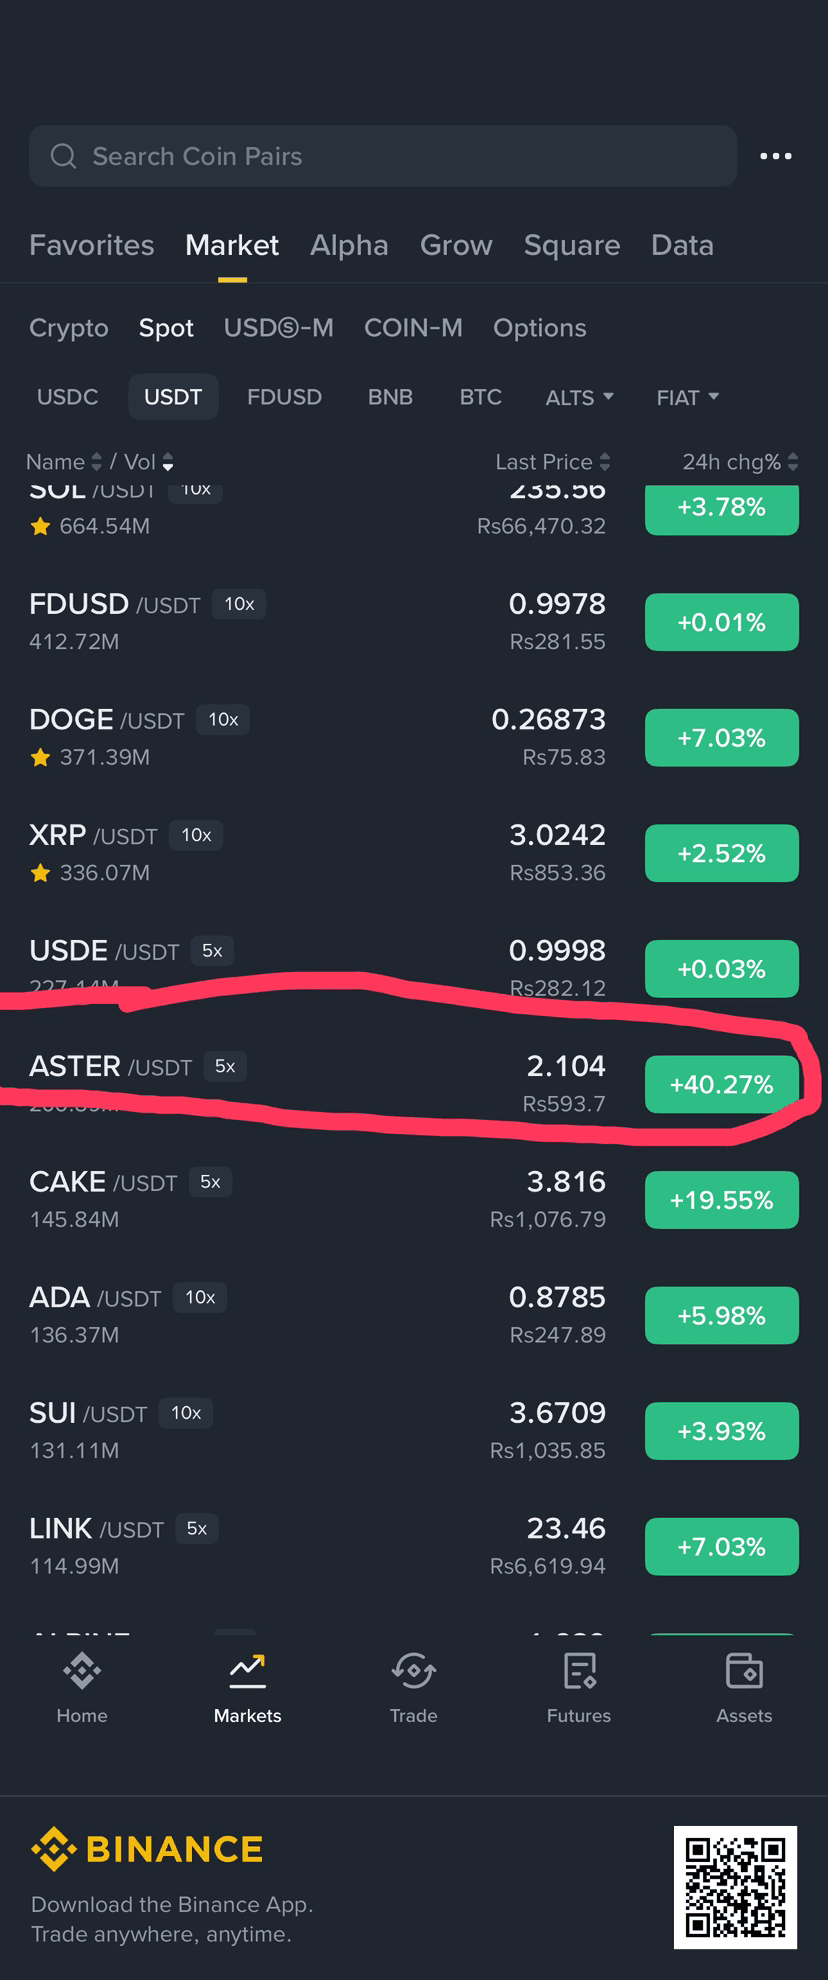Image resolution: width=828 pixels, height=1980 pixels.
Task: Click the Binance logo in footer
Action: 148,1849
